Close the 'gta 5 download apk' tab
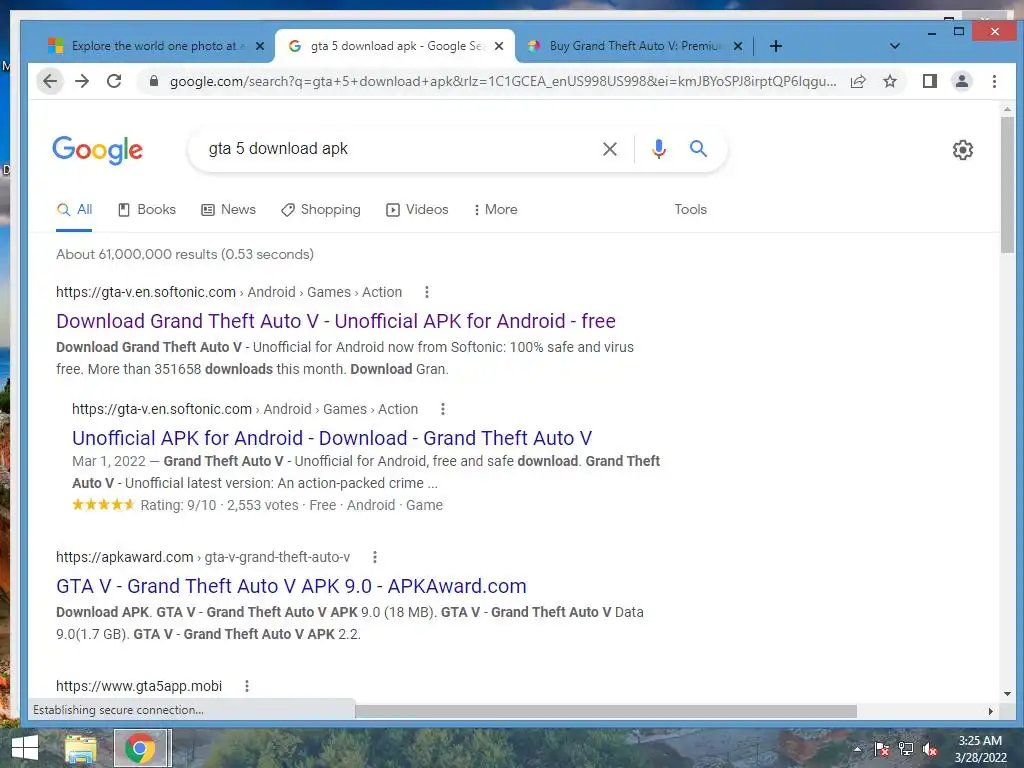 coord(499,46)
